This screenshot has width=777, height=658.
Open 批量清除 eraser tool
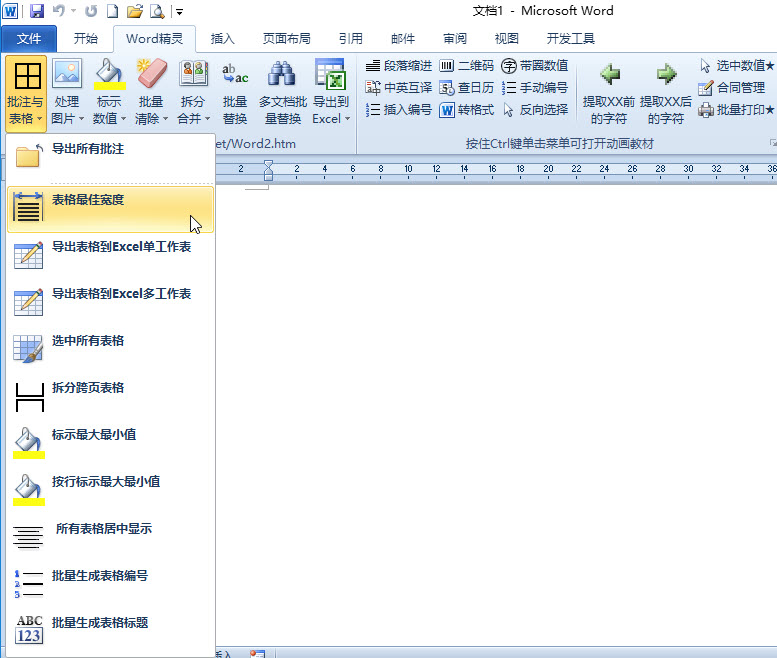(151, 93)
